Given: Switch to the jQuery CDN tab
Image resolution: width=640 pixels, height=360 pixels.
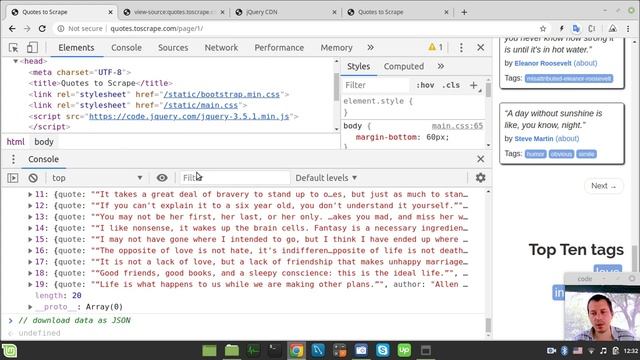Looking at the screenshot, I should [286, 12].
